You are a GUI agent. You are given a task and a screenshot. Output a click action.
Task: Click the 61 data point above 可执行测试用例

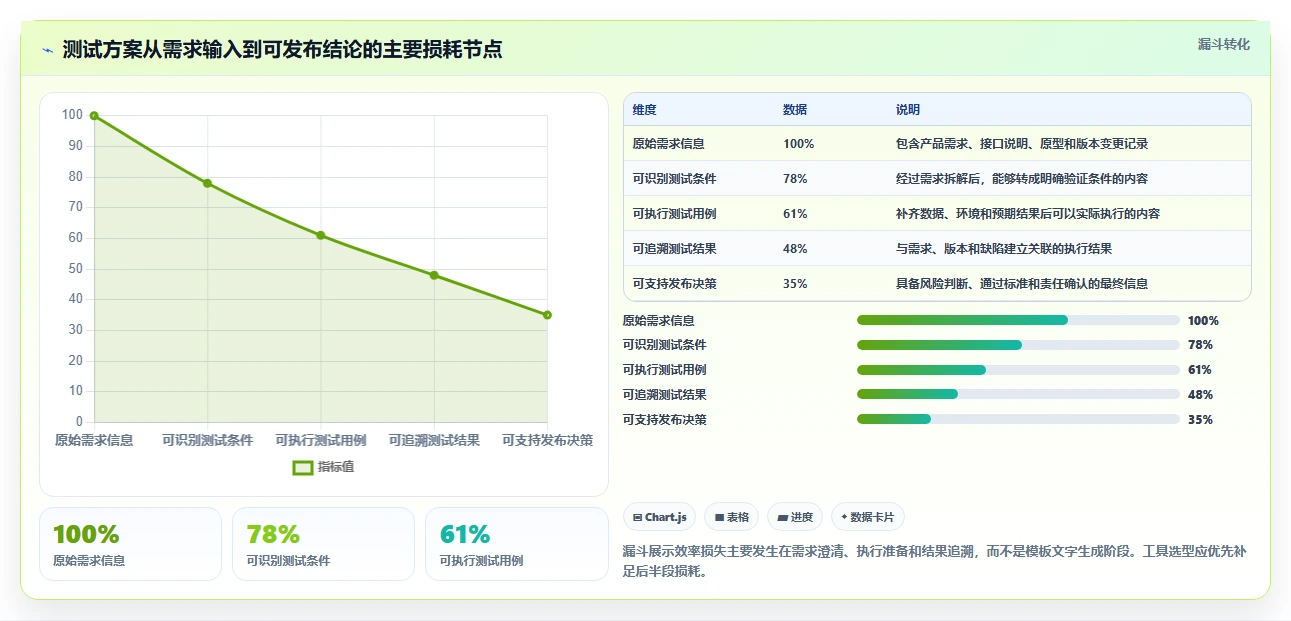click(321, 235)
